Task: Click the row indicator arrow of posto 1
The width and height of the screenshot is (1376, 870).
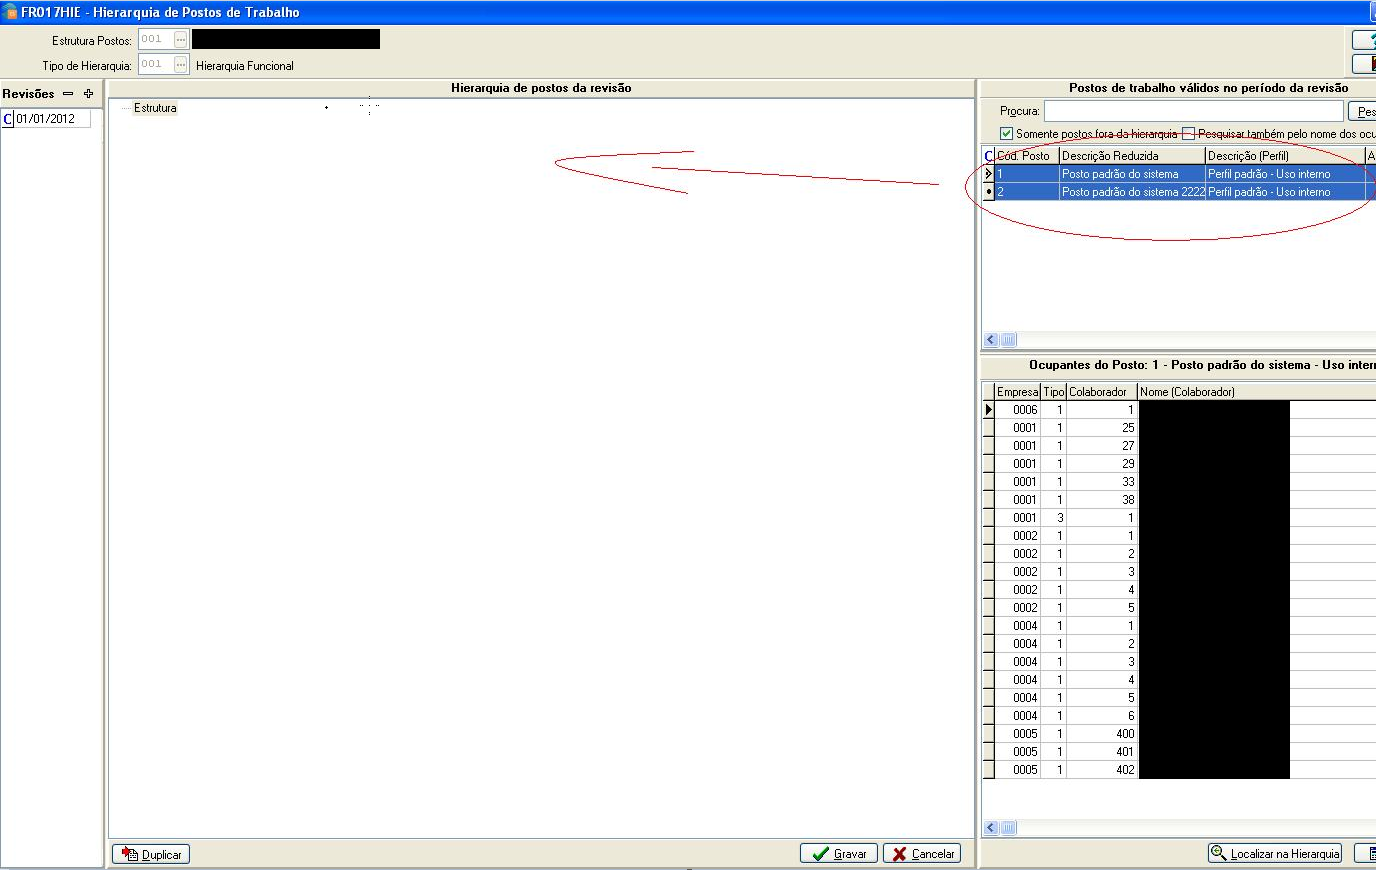Action: [989, 174]
